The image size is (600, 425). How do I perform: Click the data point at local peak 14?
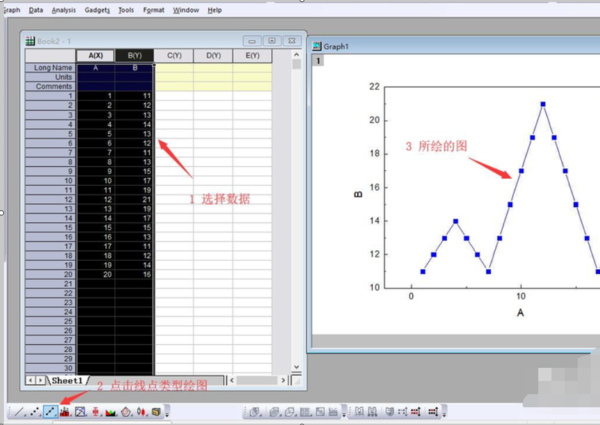click(x=455, y=221)
